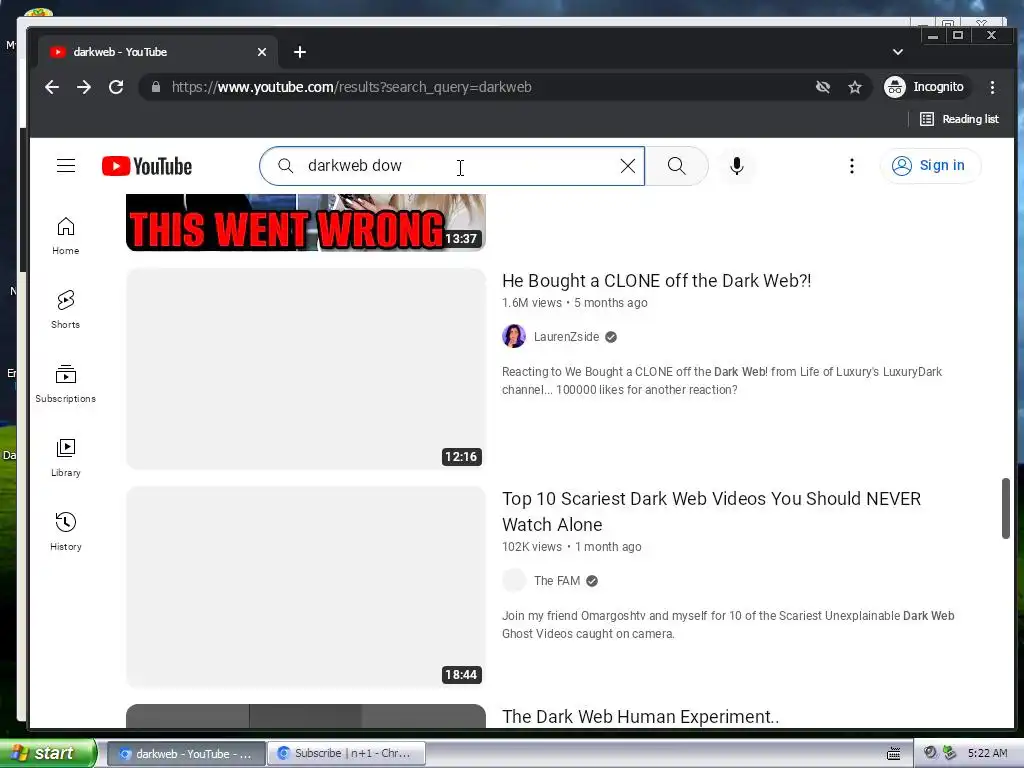Image resolution: width=1024 pixels, height=768 pixels.
Task: Click the Sign in button
Action: [x=931, y=166]
